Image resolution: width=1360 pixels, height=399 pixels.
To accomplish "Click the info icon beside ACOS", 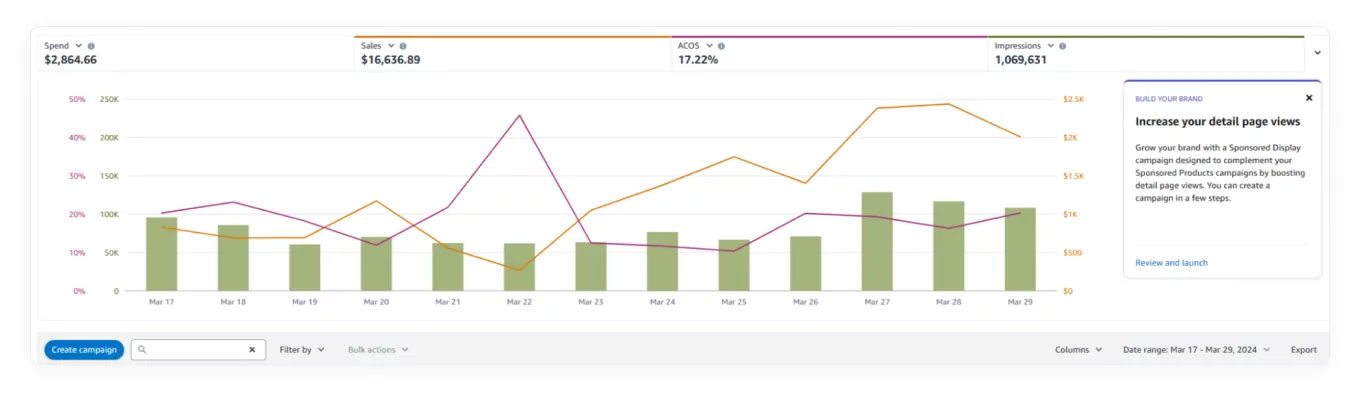I will 721,46.
